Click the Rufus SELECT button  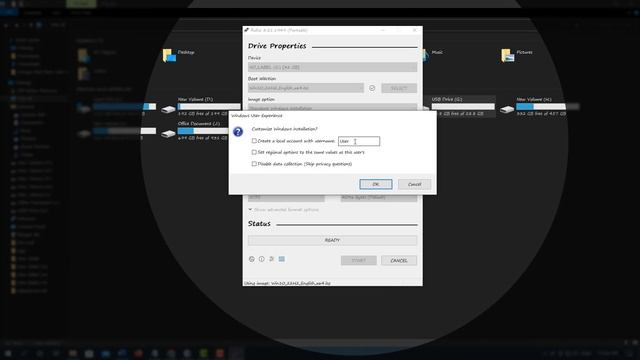(x=399, y=88)
